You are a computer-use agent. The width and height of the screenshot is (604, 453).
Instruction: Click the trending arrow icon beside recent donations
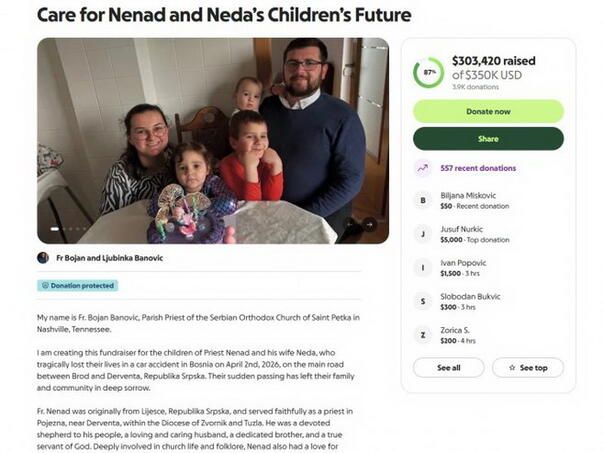(x=421, y=168)
